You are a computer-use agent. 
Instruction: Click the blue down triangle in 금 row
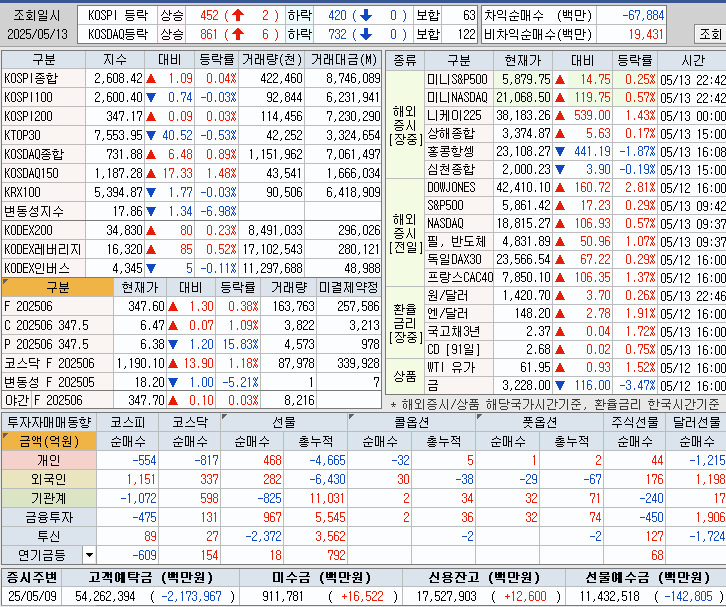pyautogui.click(x=560, y=385)
